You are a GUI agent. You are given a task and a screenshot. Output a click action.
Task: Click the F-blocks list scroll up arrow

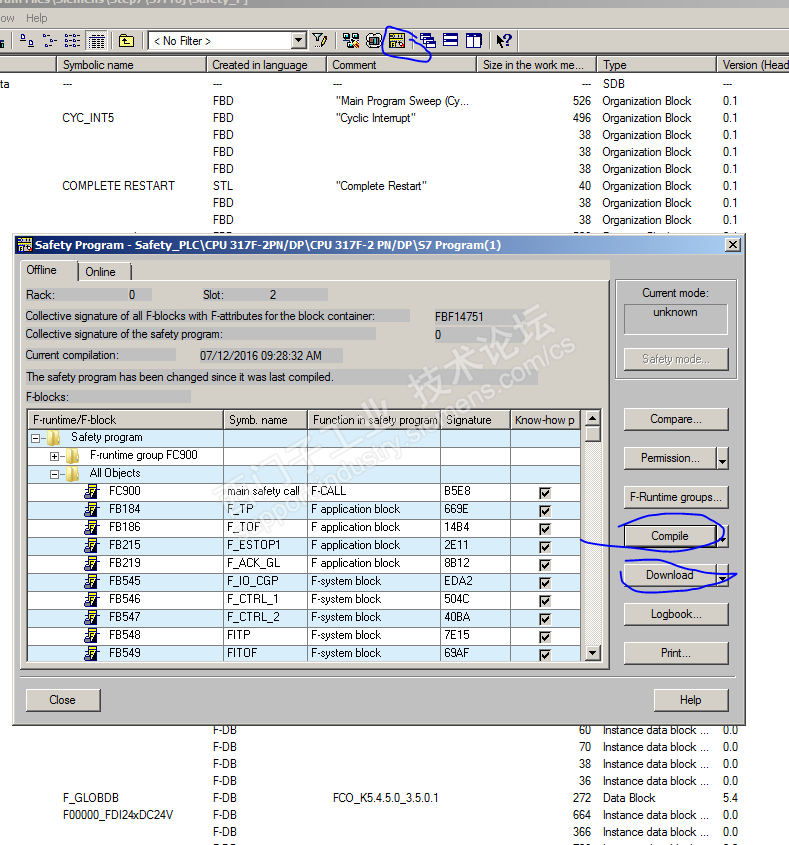pos(593,418)
